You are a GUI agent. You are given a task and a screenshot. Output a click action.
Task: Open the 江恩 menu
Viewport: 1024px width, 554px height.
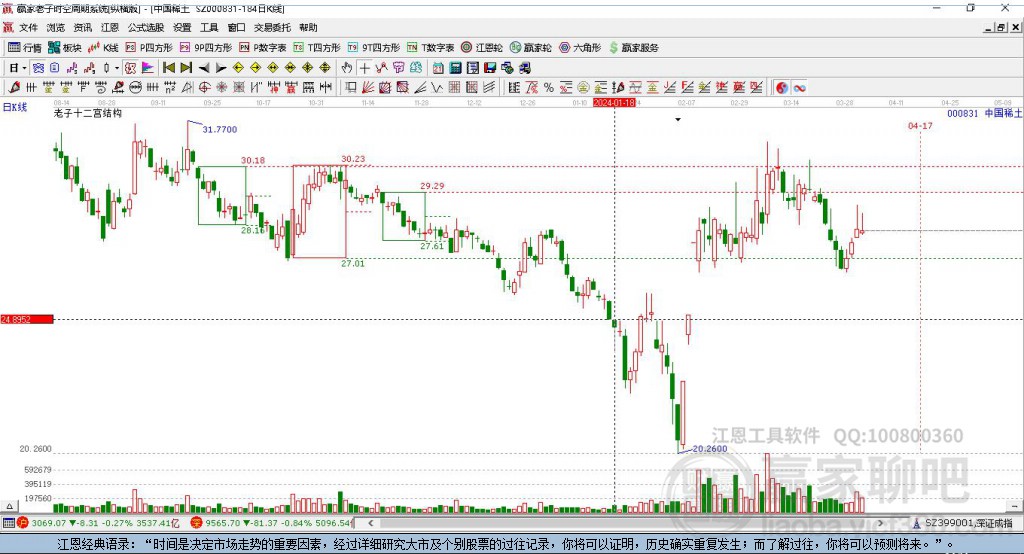[x=110, y=27]
